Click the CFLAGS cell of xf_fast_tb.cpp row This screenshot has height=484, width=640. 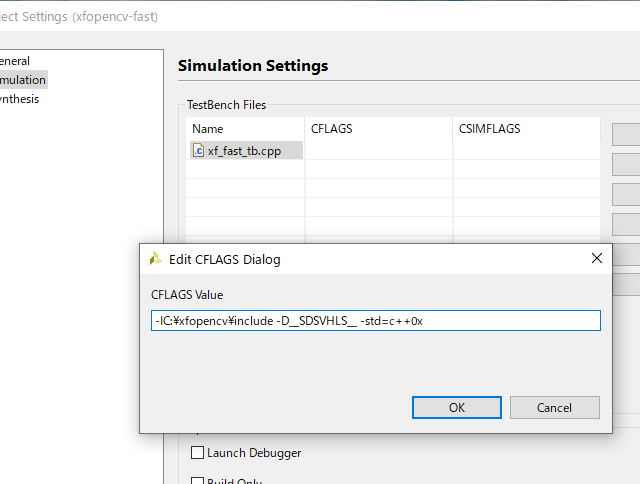point(379,151)
